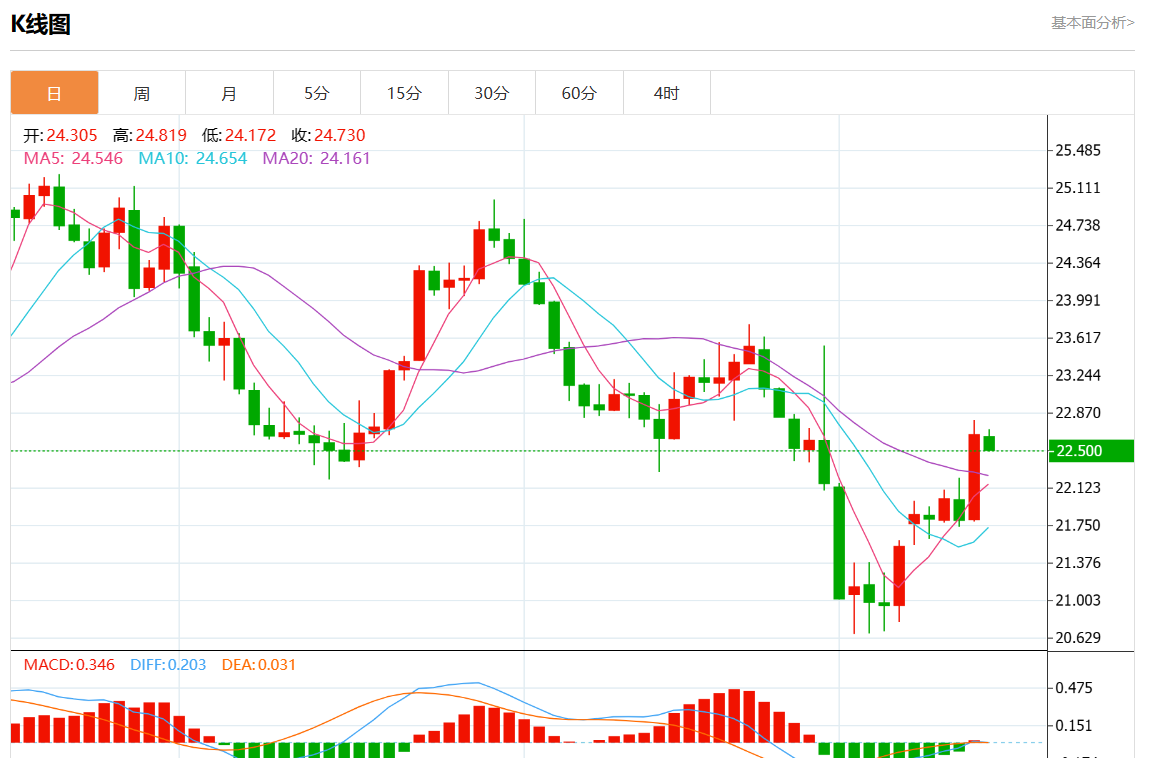The width and height of the screenshot is (1162, 758).
Task: Open the 15分 interval tab
Action: [404, 93]
